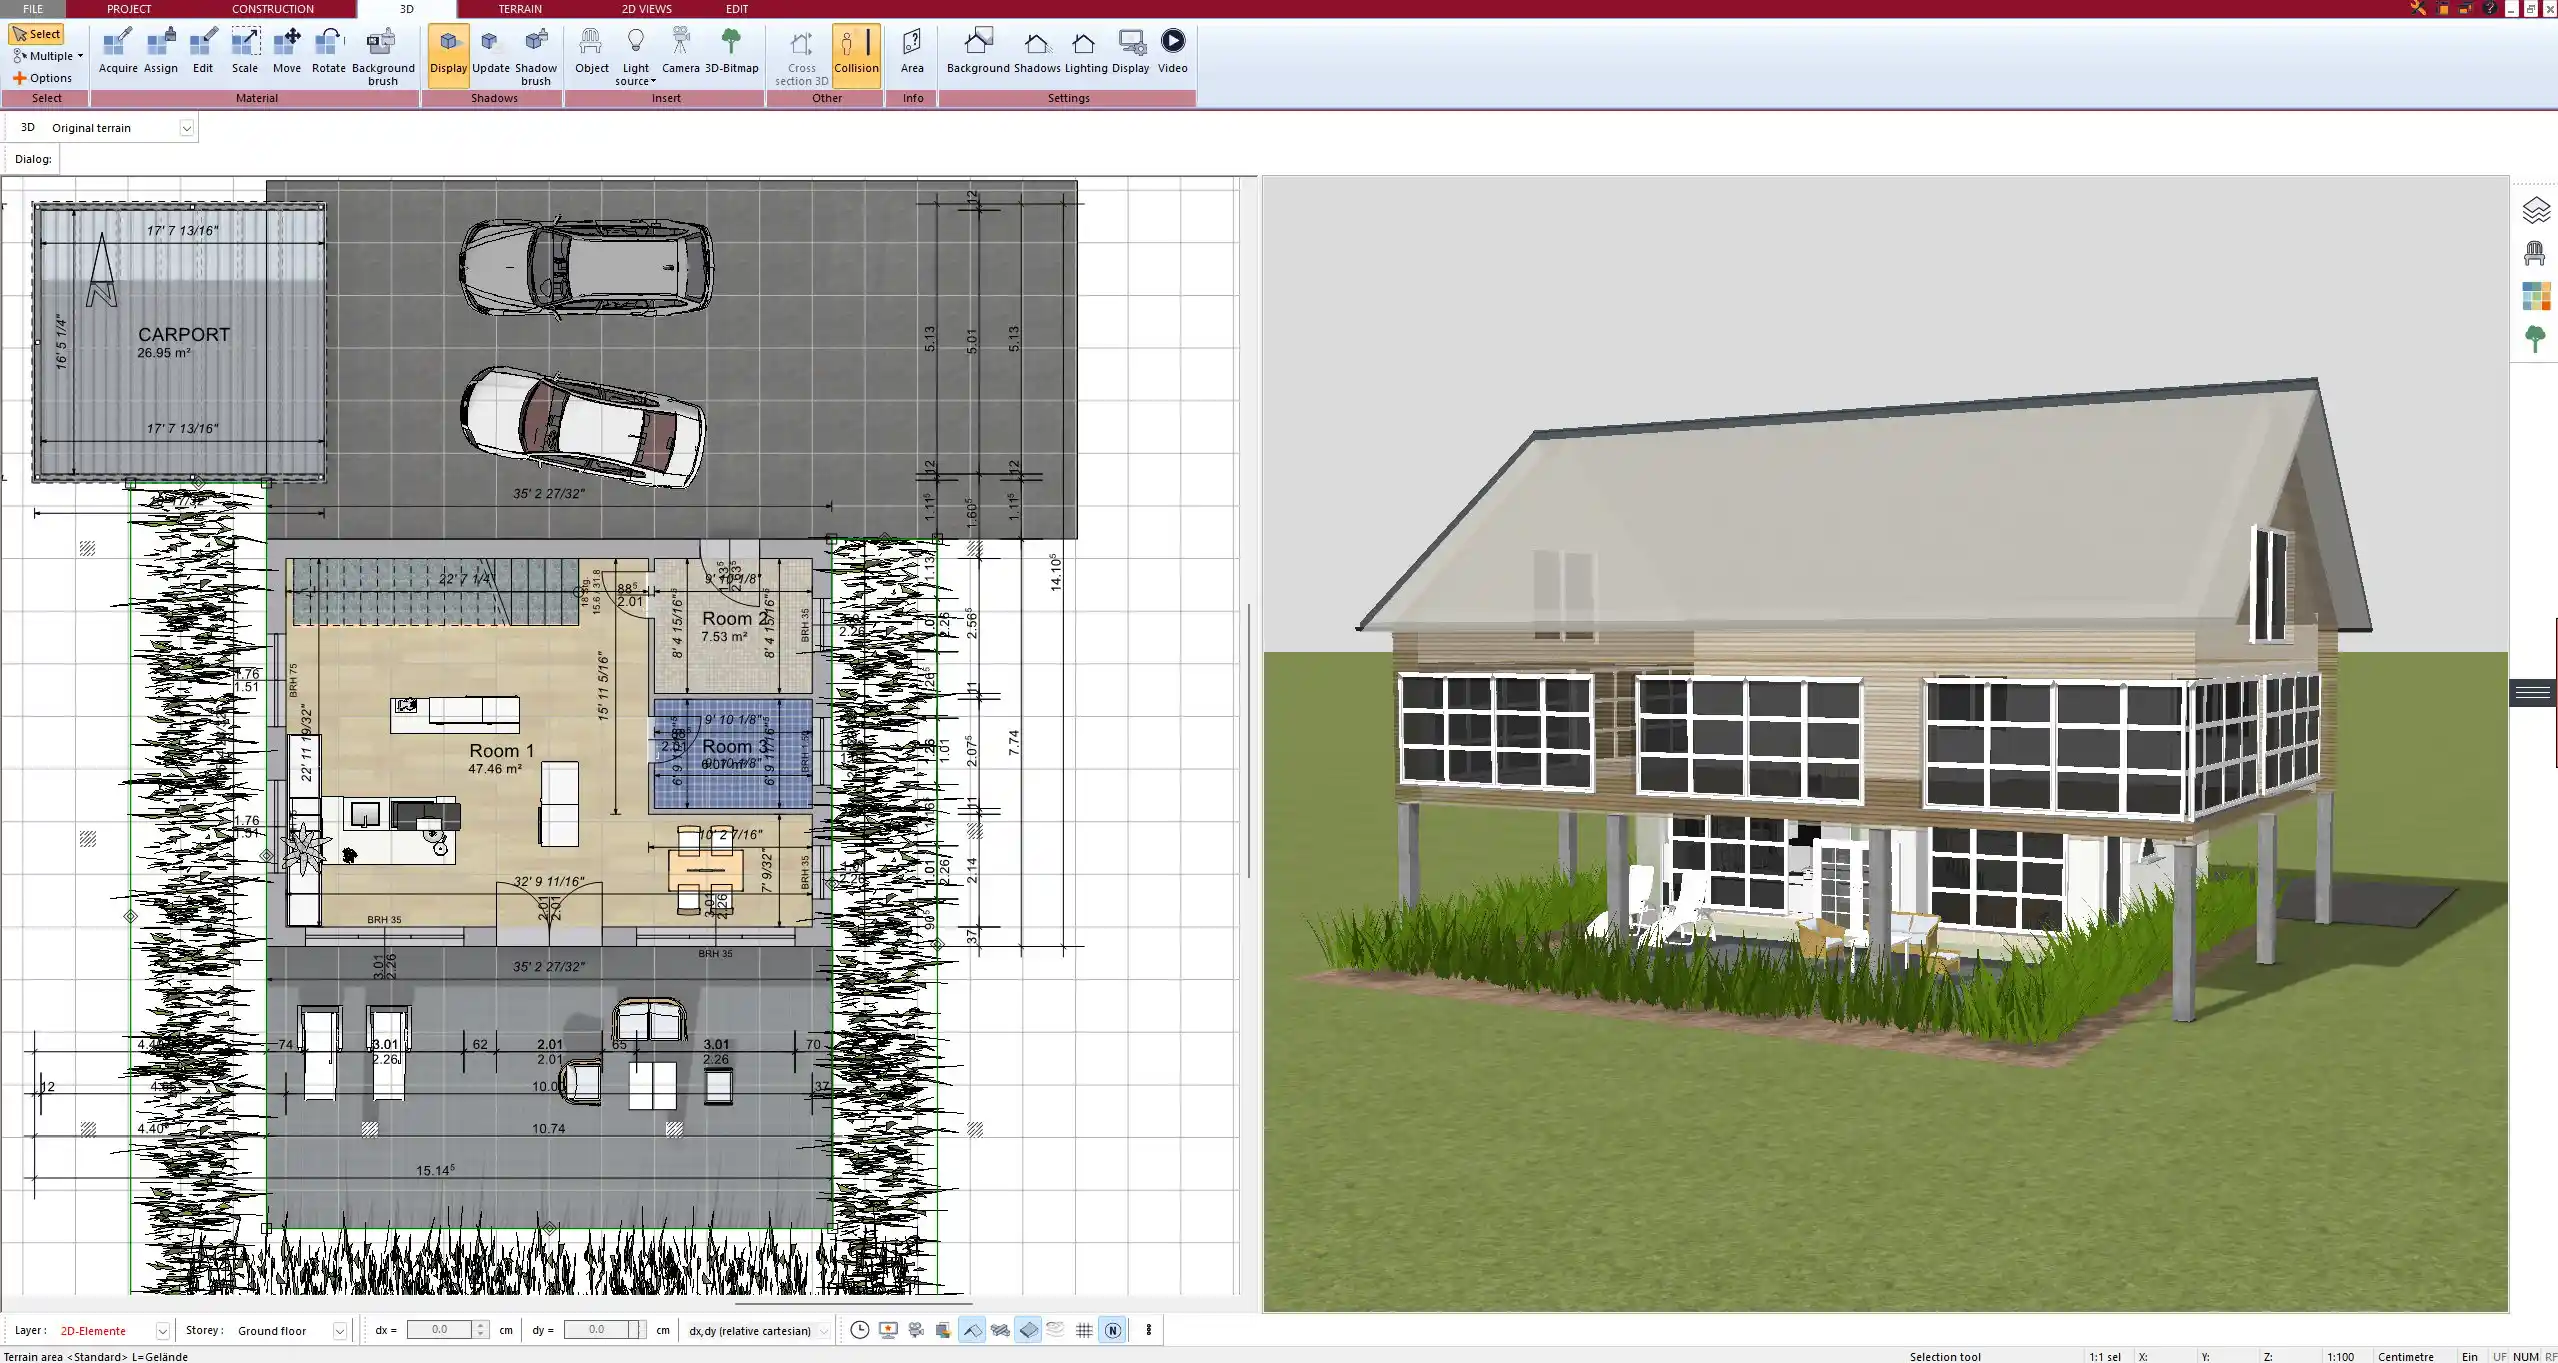
Task: Insert a Camera
Action: pyautogui.click(x=681, y=51)
